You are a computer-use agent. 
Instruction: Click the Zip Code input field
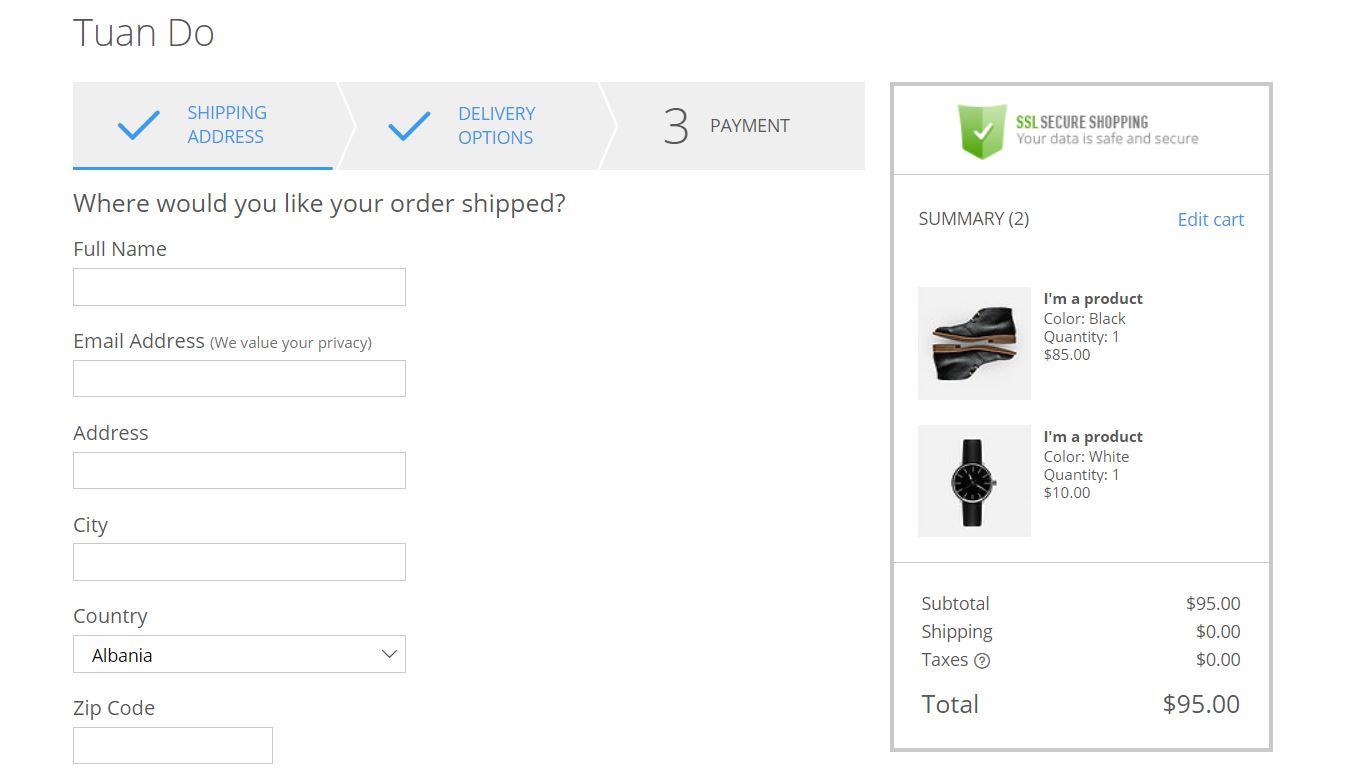point(172,746)
